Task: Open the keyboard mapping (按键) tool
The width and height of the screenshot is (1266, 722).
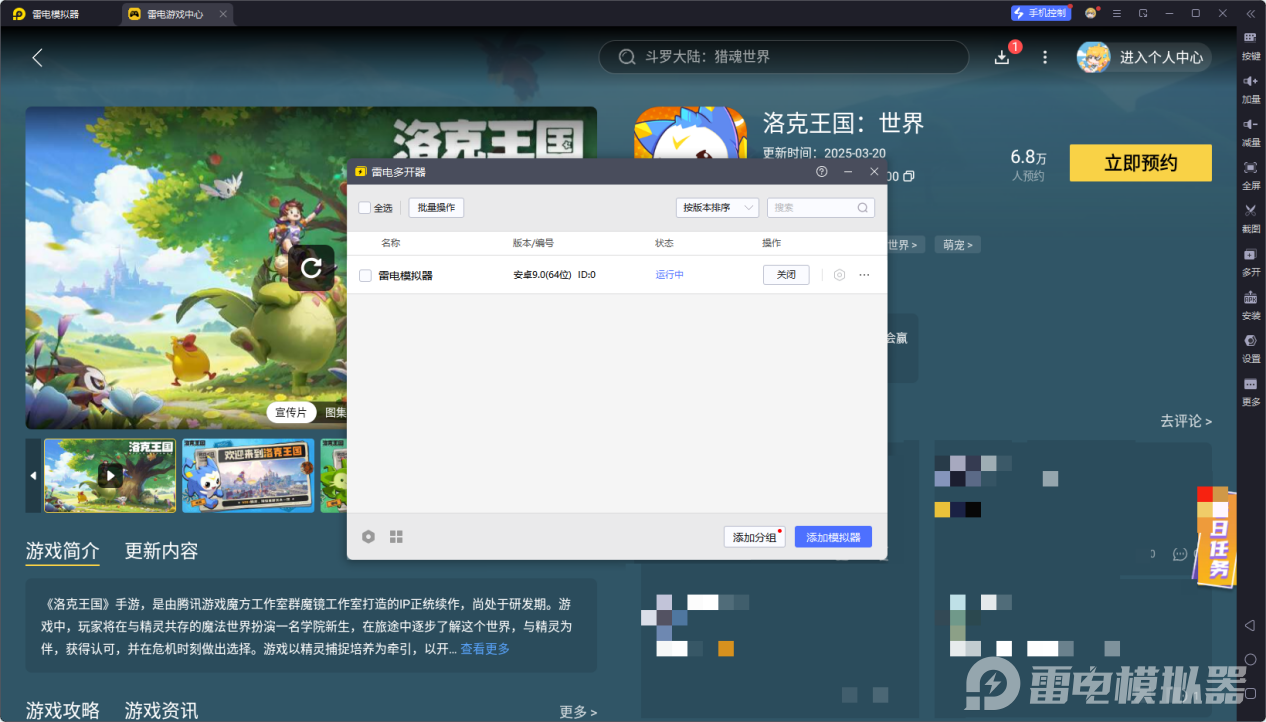Action: coord(1250,42)
